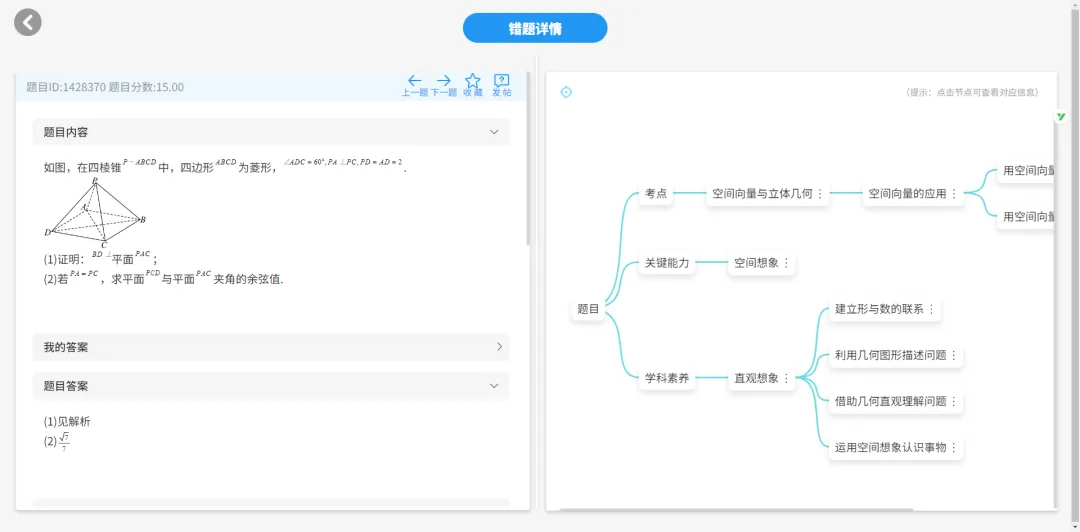Image resolution: width=1080 pixels, height=532 pixels.
Task: Click the 题目ID:1428370 header text
Action: (65, 88)
